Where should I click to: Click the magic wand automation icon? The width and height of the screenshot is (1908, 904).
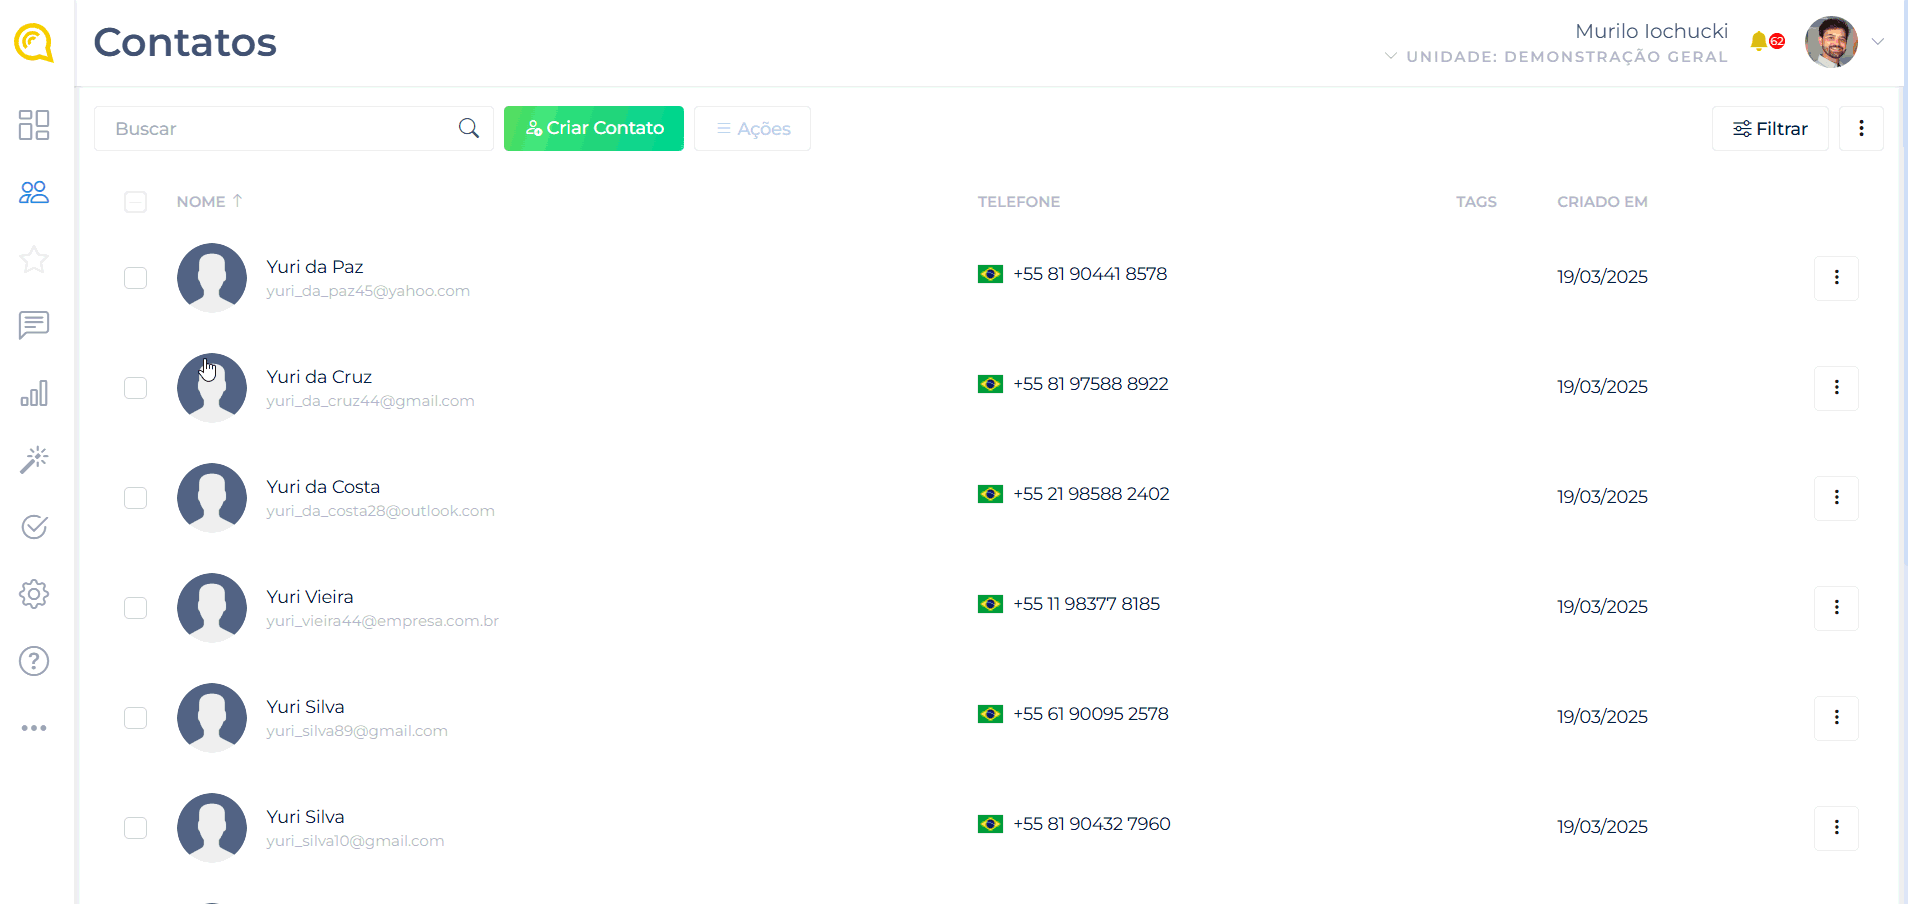pos(34,460)
